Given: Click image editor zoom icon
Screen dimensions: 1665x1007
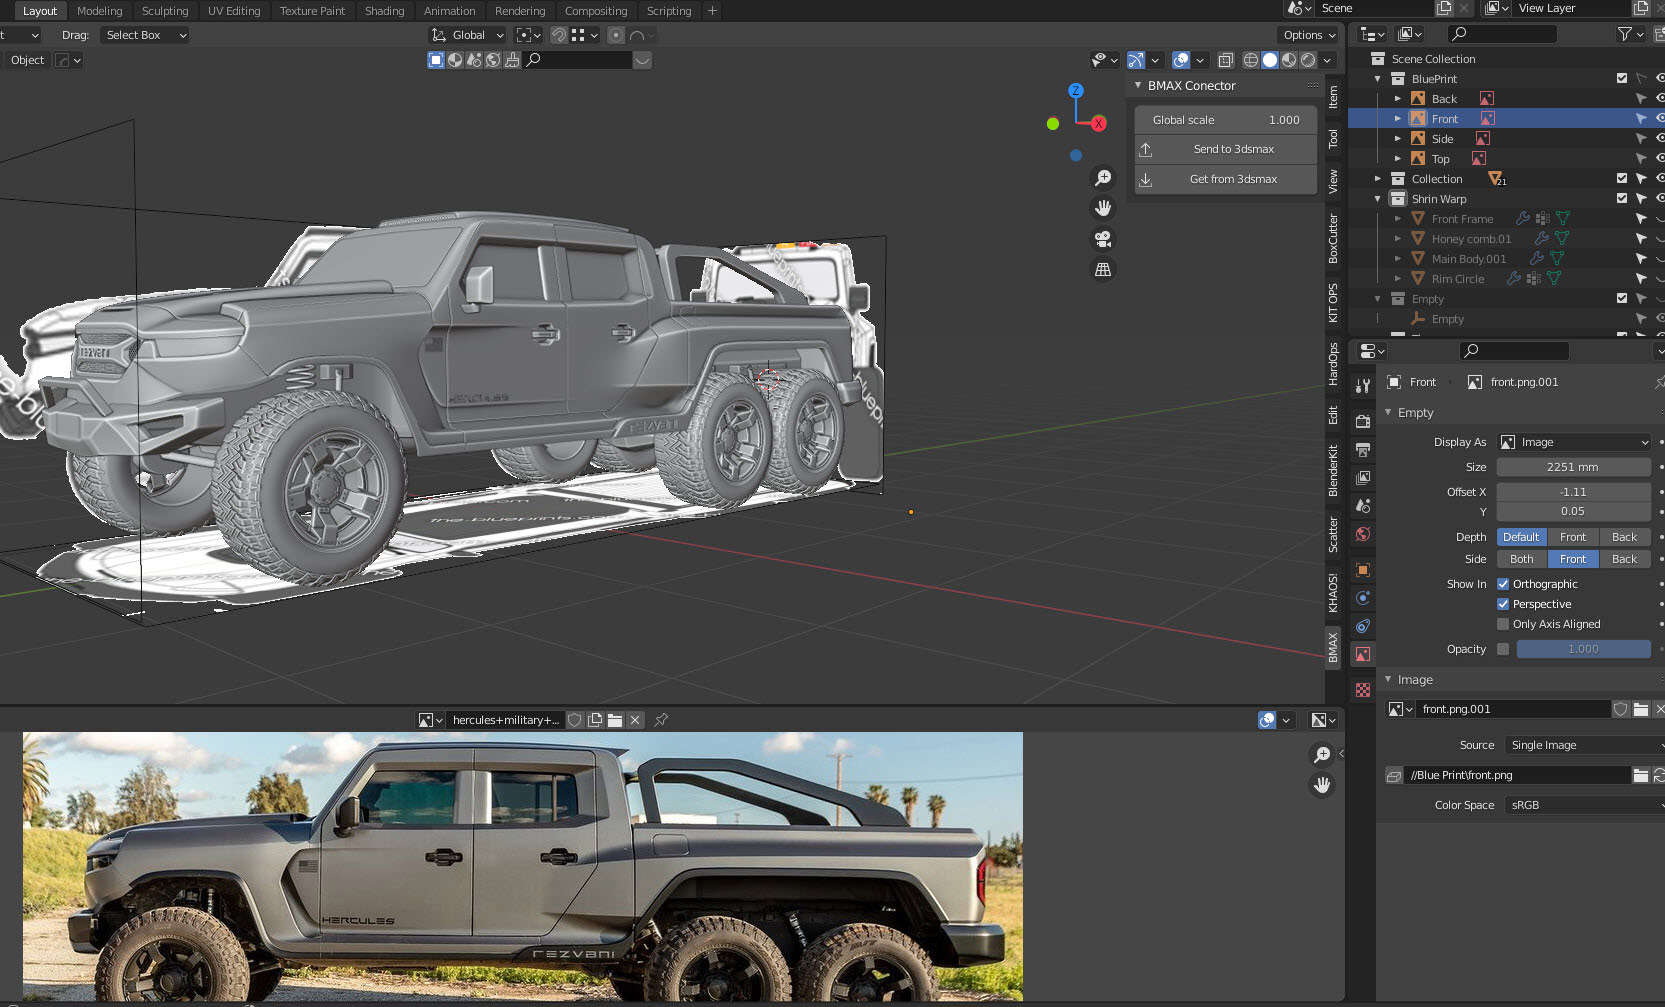Looking at the screenshot, I should click(1322, 755).
